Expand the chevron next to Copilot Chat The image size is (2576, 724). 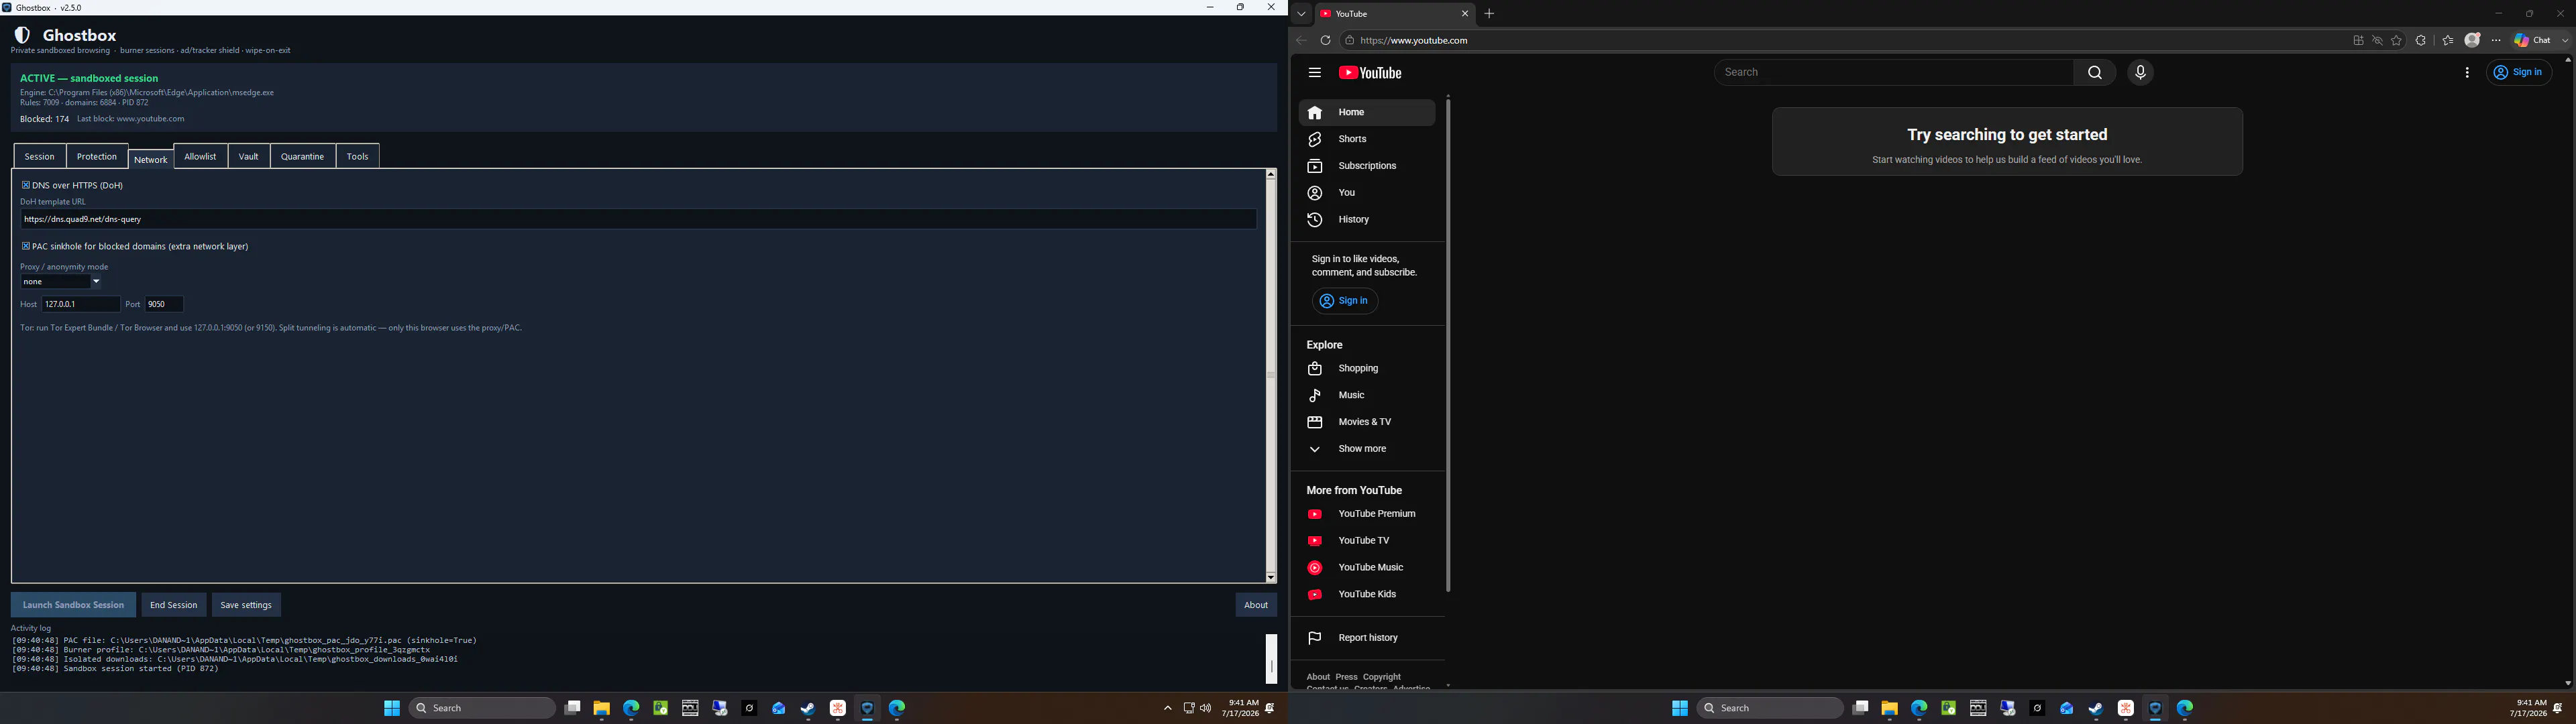pyautogui.click(x=2565, y=41)
